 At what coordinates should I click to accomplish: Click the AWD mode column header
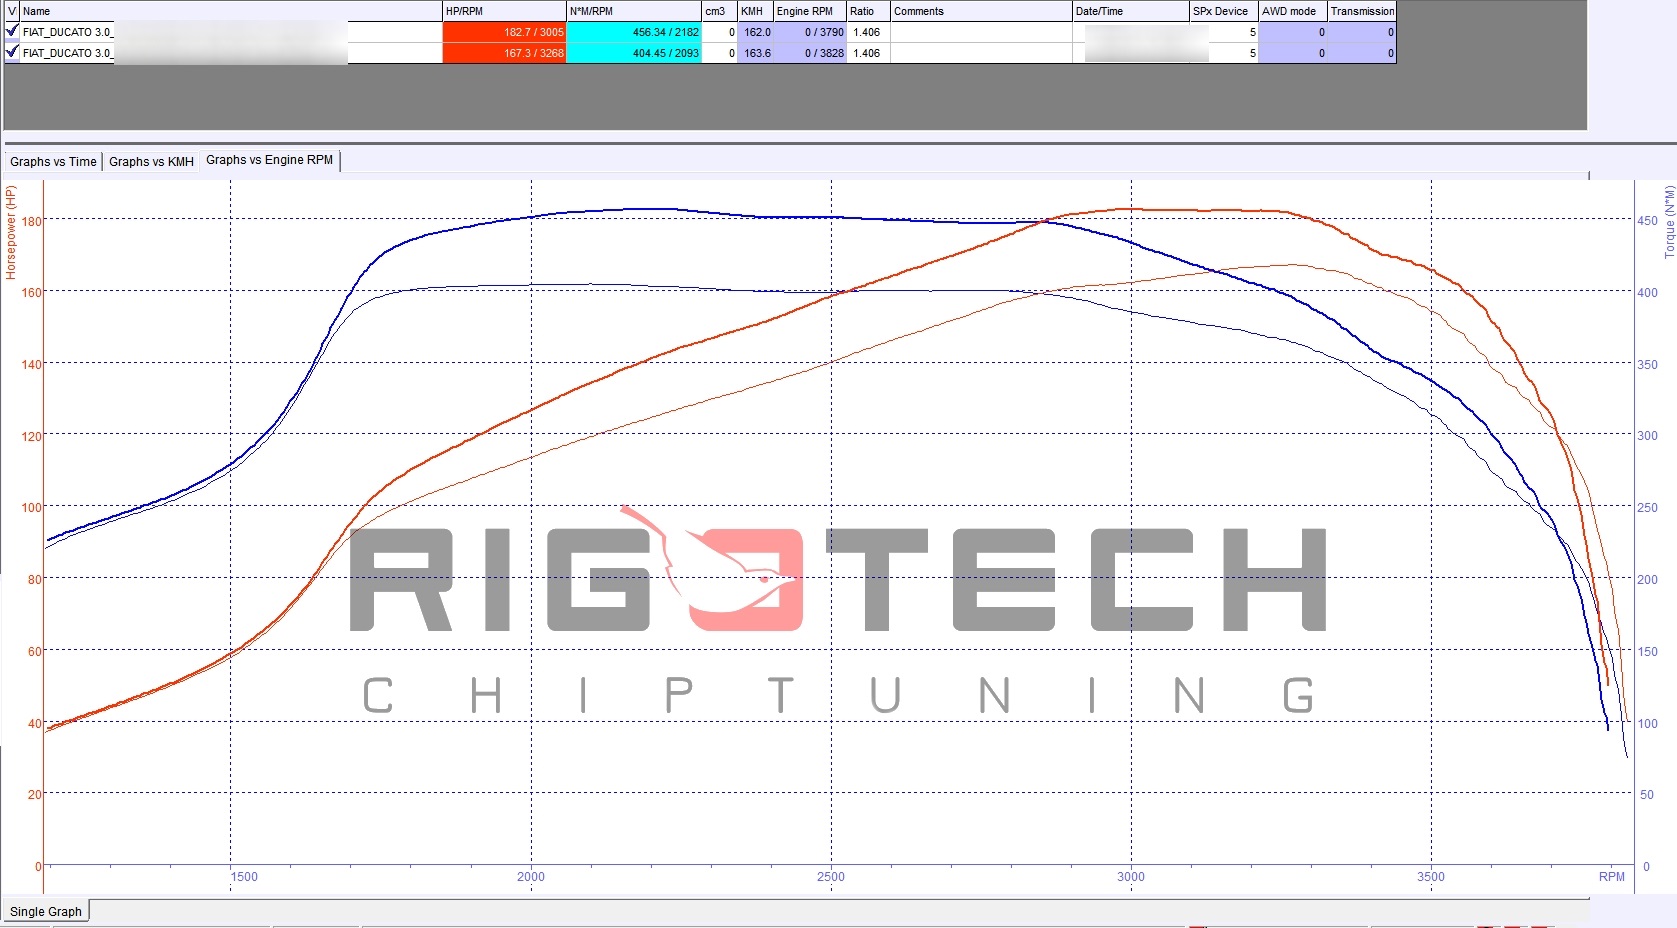(x=1293, y=11)
